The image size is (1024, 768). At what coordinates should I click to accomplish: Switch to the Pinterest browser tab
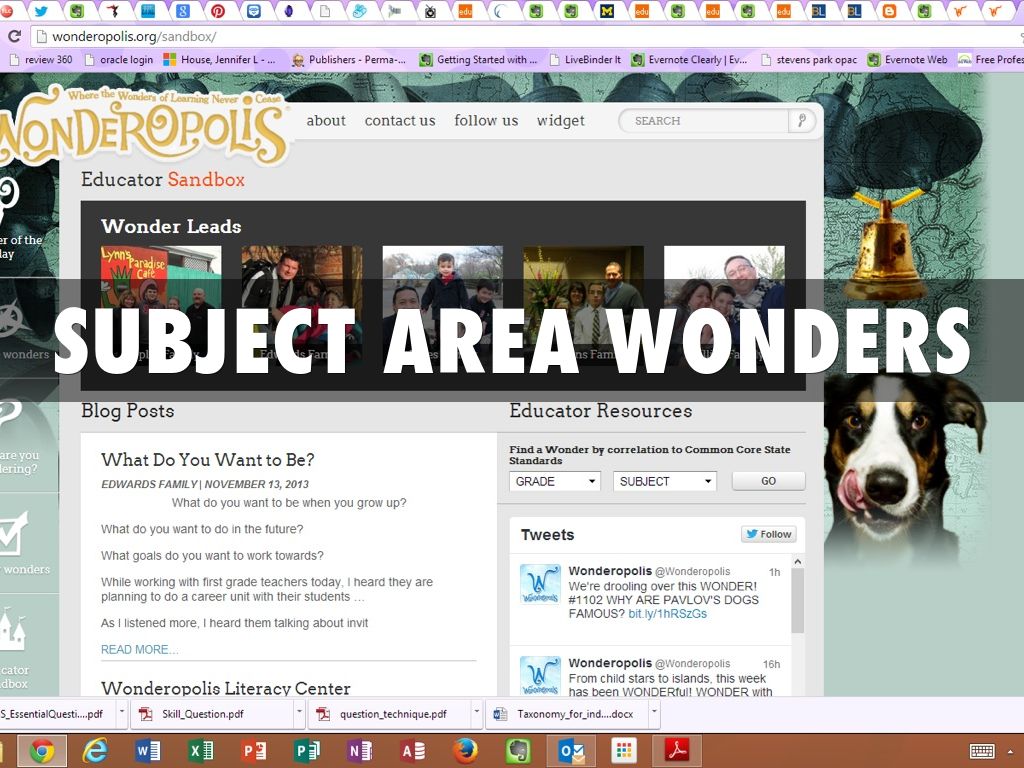217,11
